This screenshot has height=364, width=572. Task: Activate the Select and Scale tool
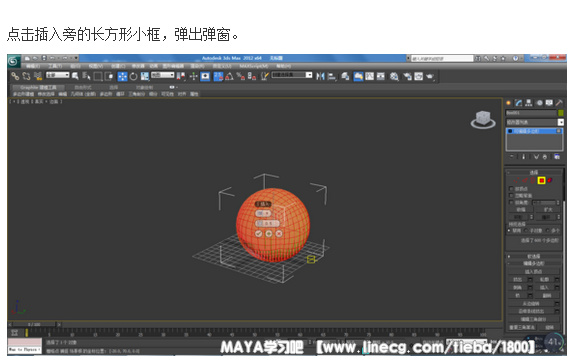(144, 76)
